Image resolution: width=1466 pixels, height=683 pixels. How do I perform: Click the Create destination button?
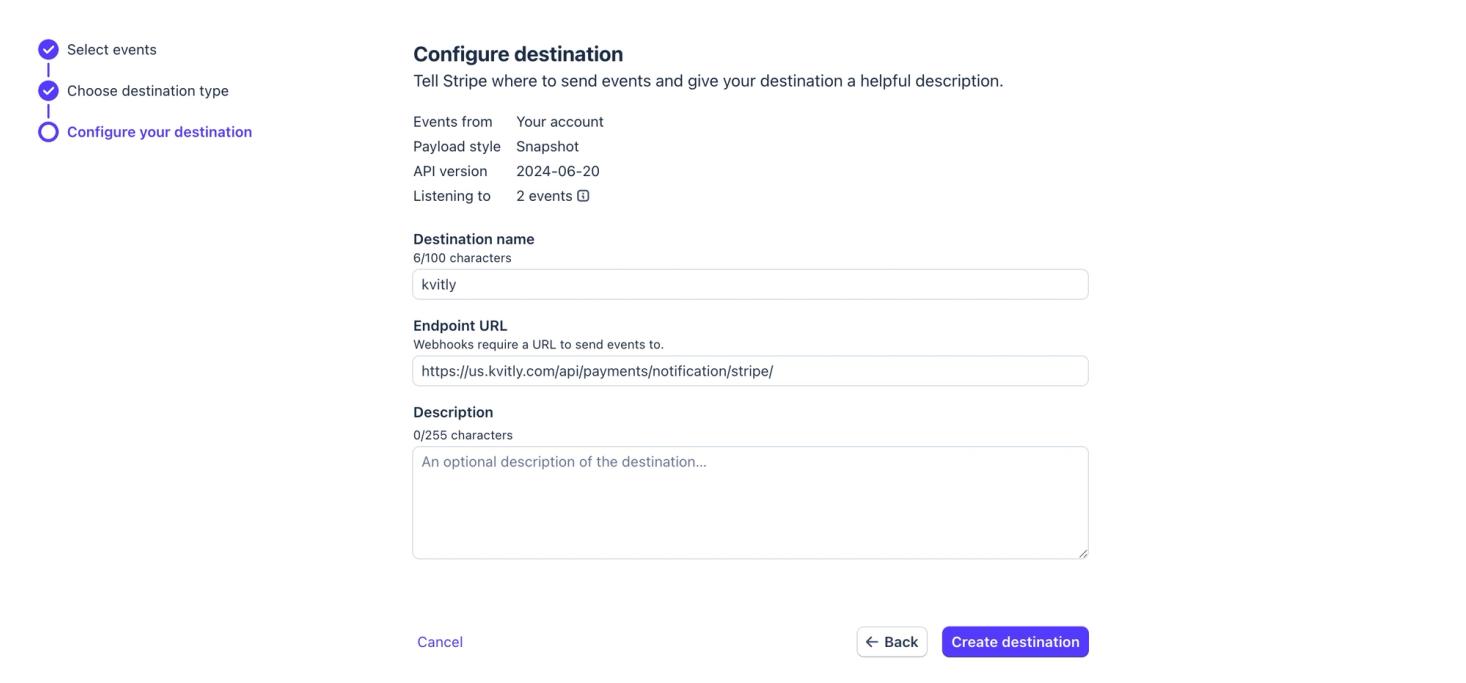click(x=1015, y=642)
